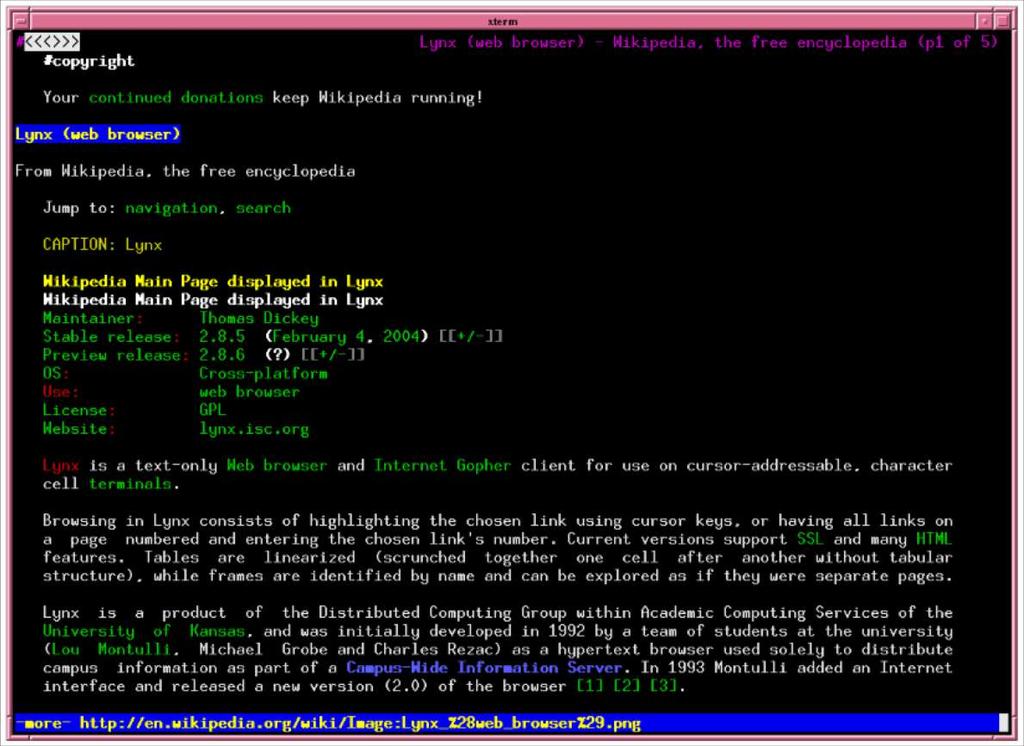Open the 'GPL' license link
The width and height of the screenshot is (1024, 746).
click(x=212, y=410)
